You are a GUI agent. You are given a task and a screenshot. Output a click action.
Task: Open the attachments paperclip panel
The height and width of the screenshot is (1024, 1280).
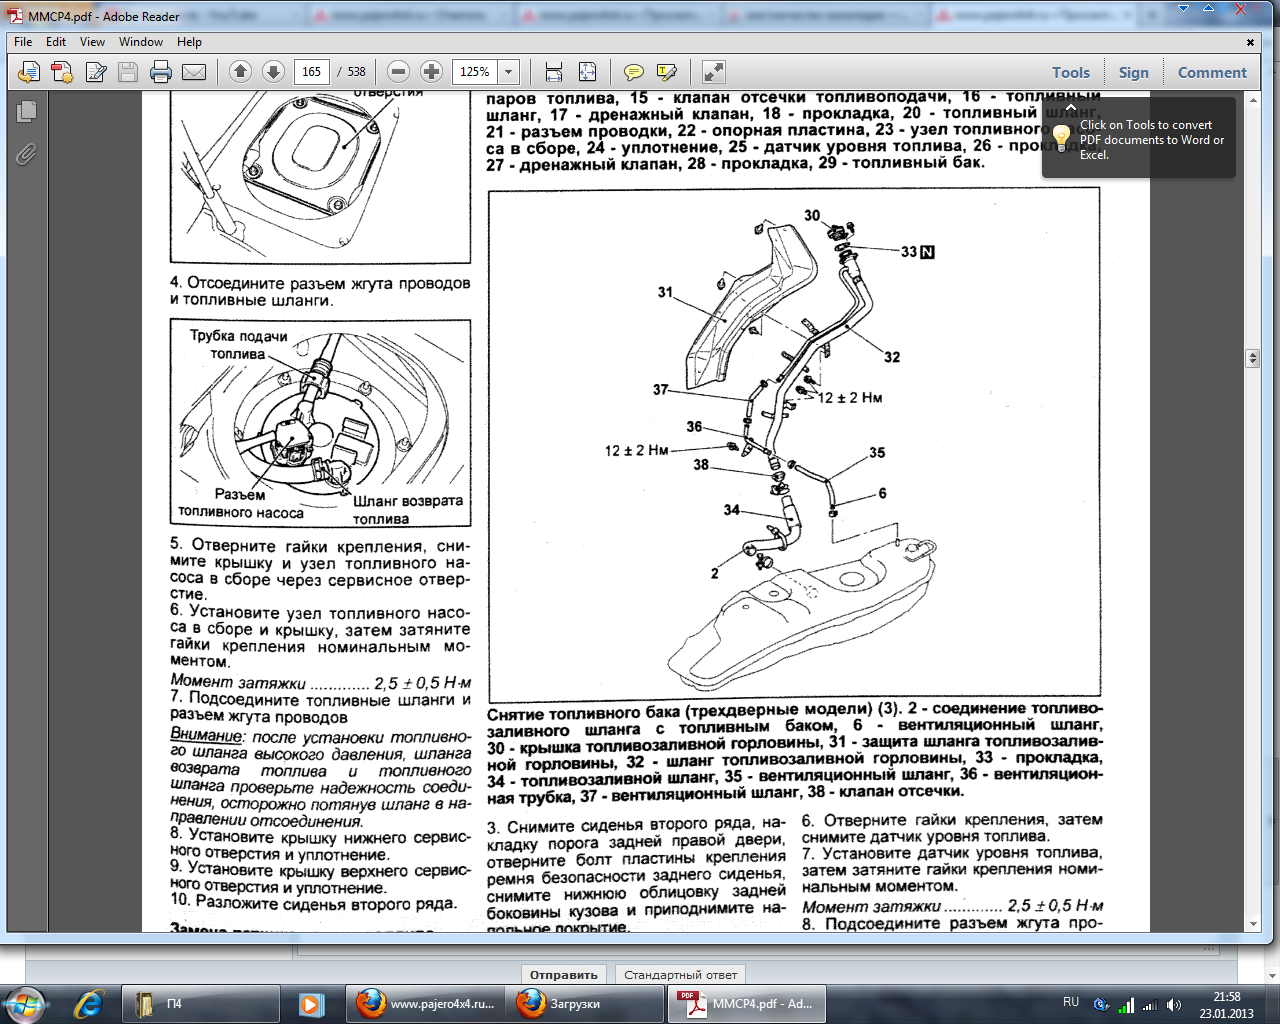click(26, 154)
